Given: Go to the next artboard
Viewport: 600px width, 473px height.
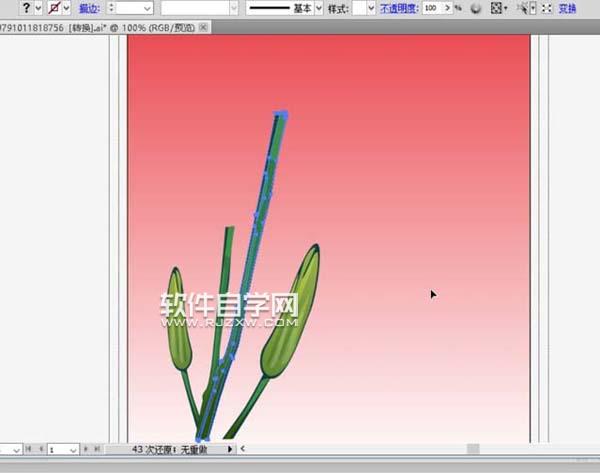Looking at the screenshot, I should point(85,449).
